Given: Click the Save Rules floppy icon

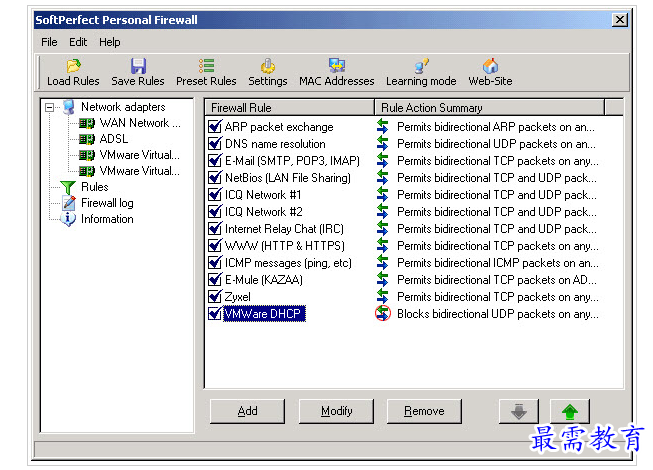Looking at the screenshot, I should pyautogui.click(x=138, y=66).
